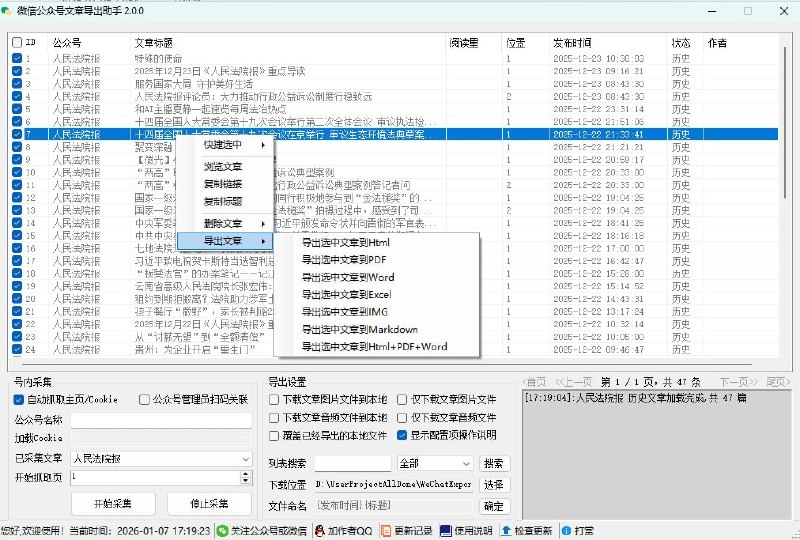The width and height of the screenshot is (800, 540).
Task: Expand the 快捷选中 submenu
Action: tap(224, 145)
